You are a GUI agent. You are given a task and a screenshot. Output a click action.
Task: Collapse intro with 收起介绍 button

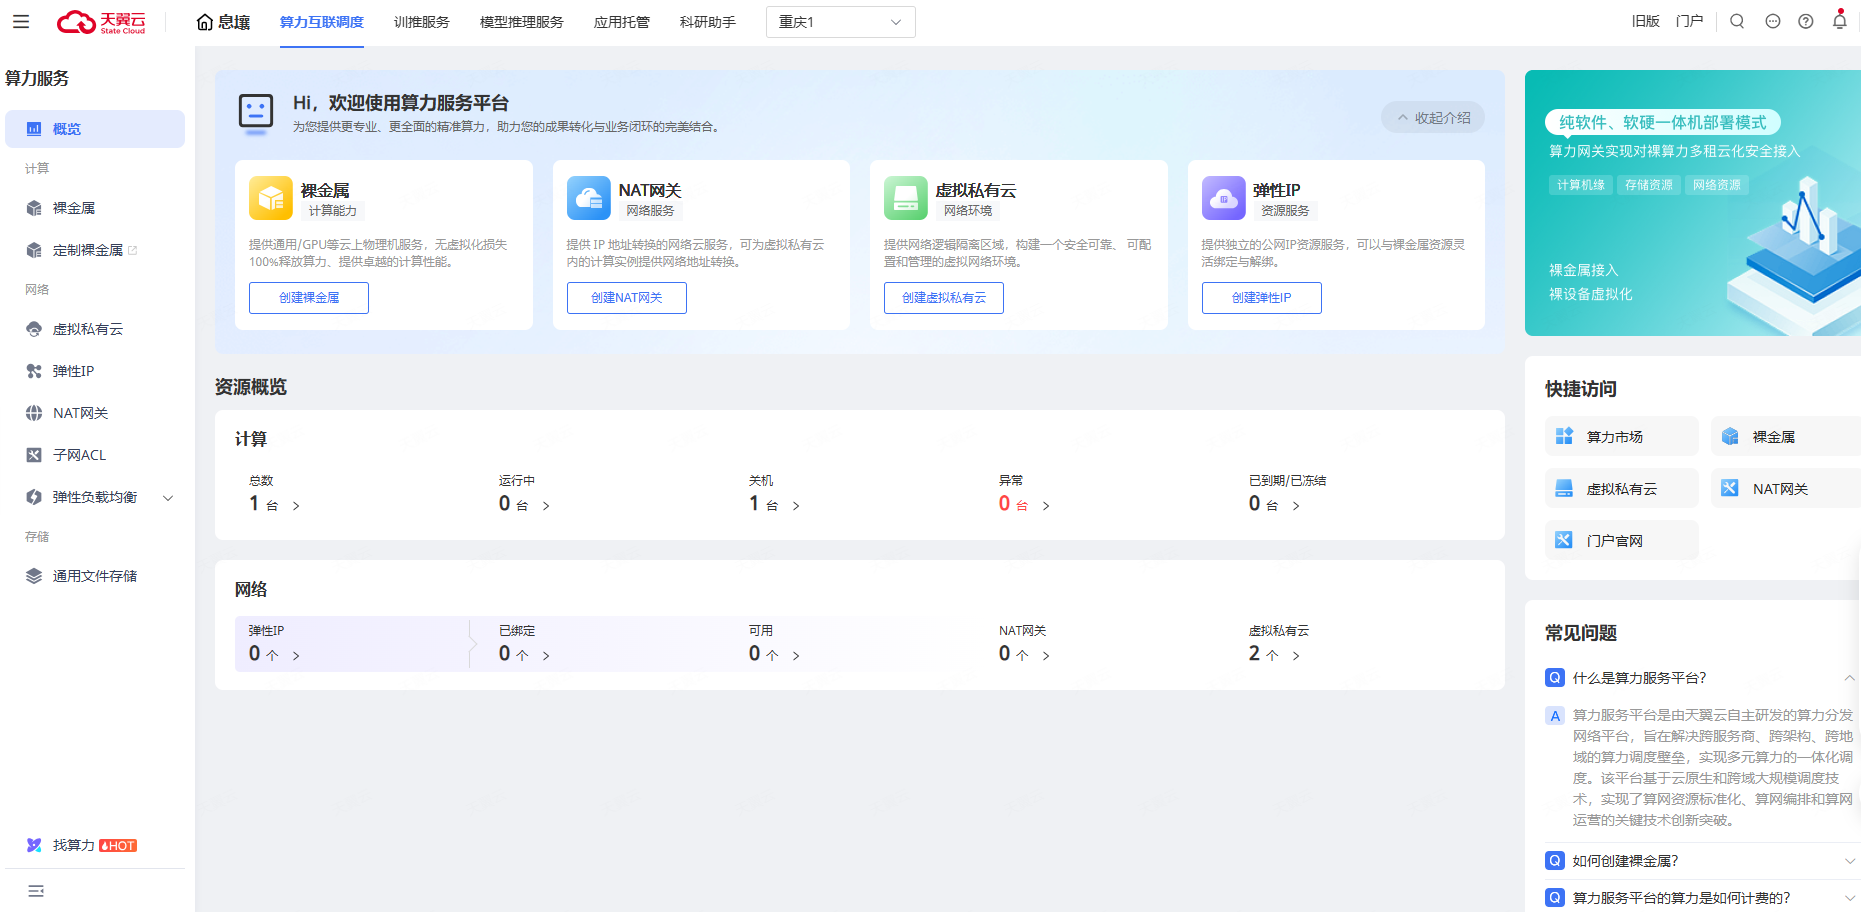coord(1433,118)
